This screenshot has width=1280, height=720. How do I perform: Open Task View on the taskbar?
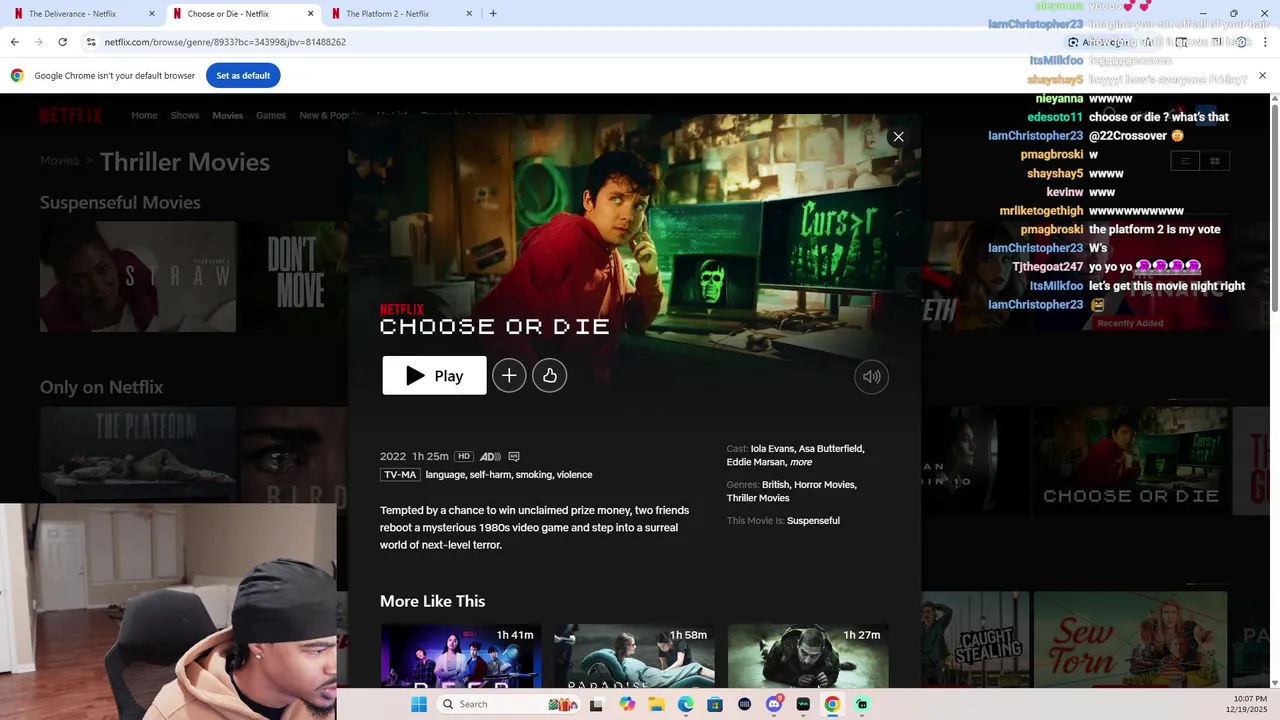[596, 704]
